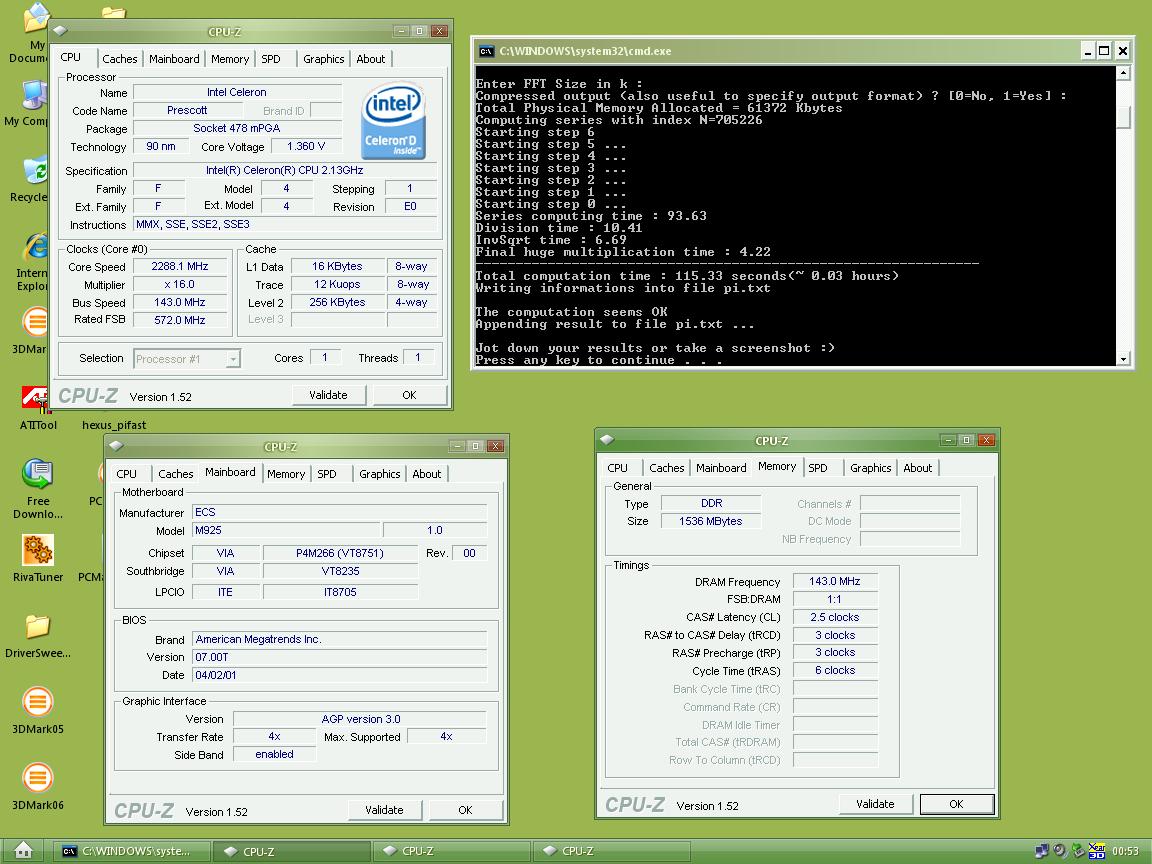
Task: Click the speaker tray icon
Action: pyautogui.click(x=1060, y=851)
